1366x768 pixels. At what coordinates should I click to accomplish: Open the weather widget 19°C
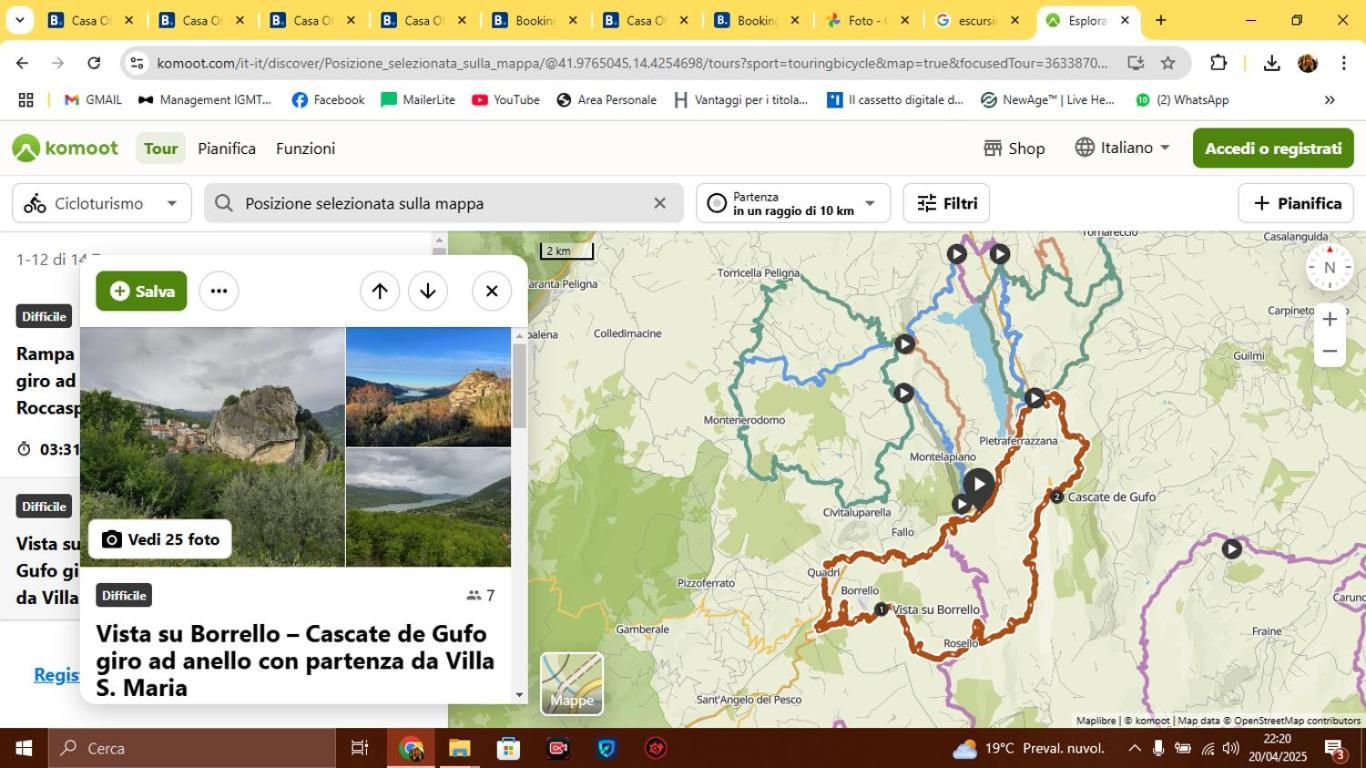pyautogui.click(x=1028, y=748)
